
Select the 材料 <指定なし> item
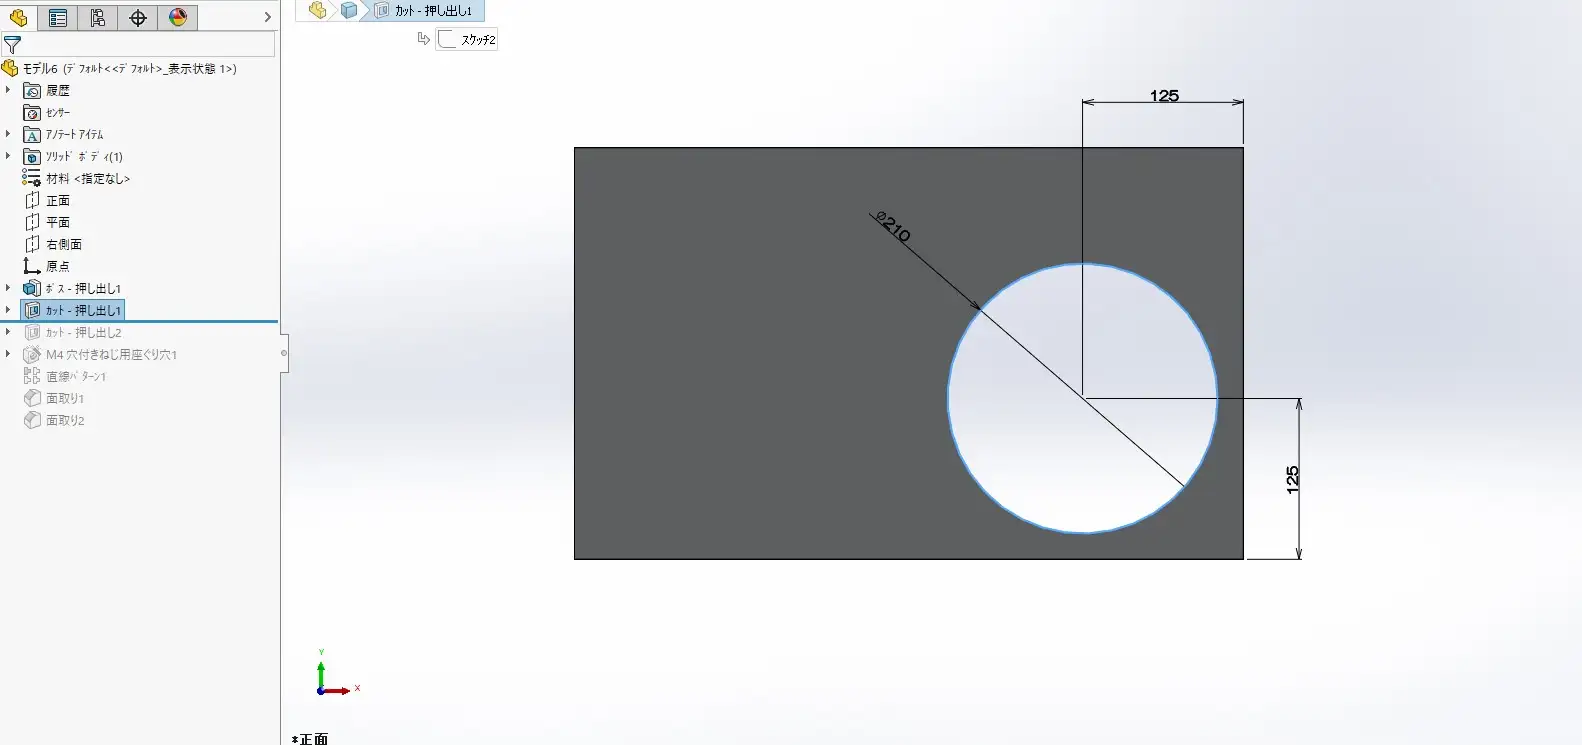click(x=88, y=179)
